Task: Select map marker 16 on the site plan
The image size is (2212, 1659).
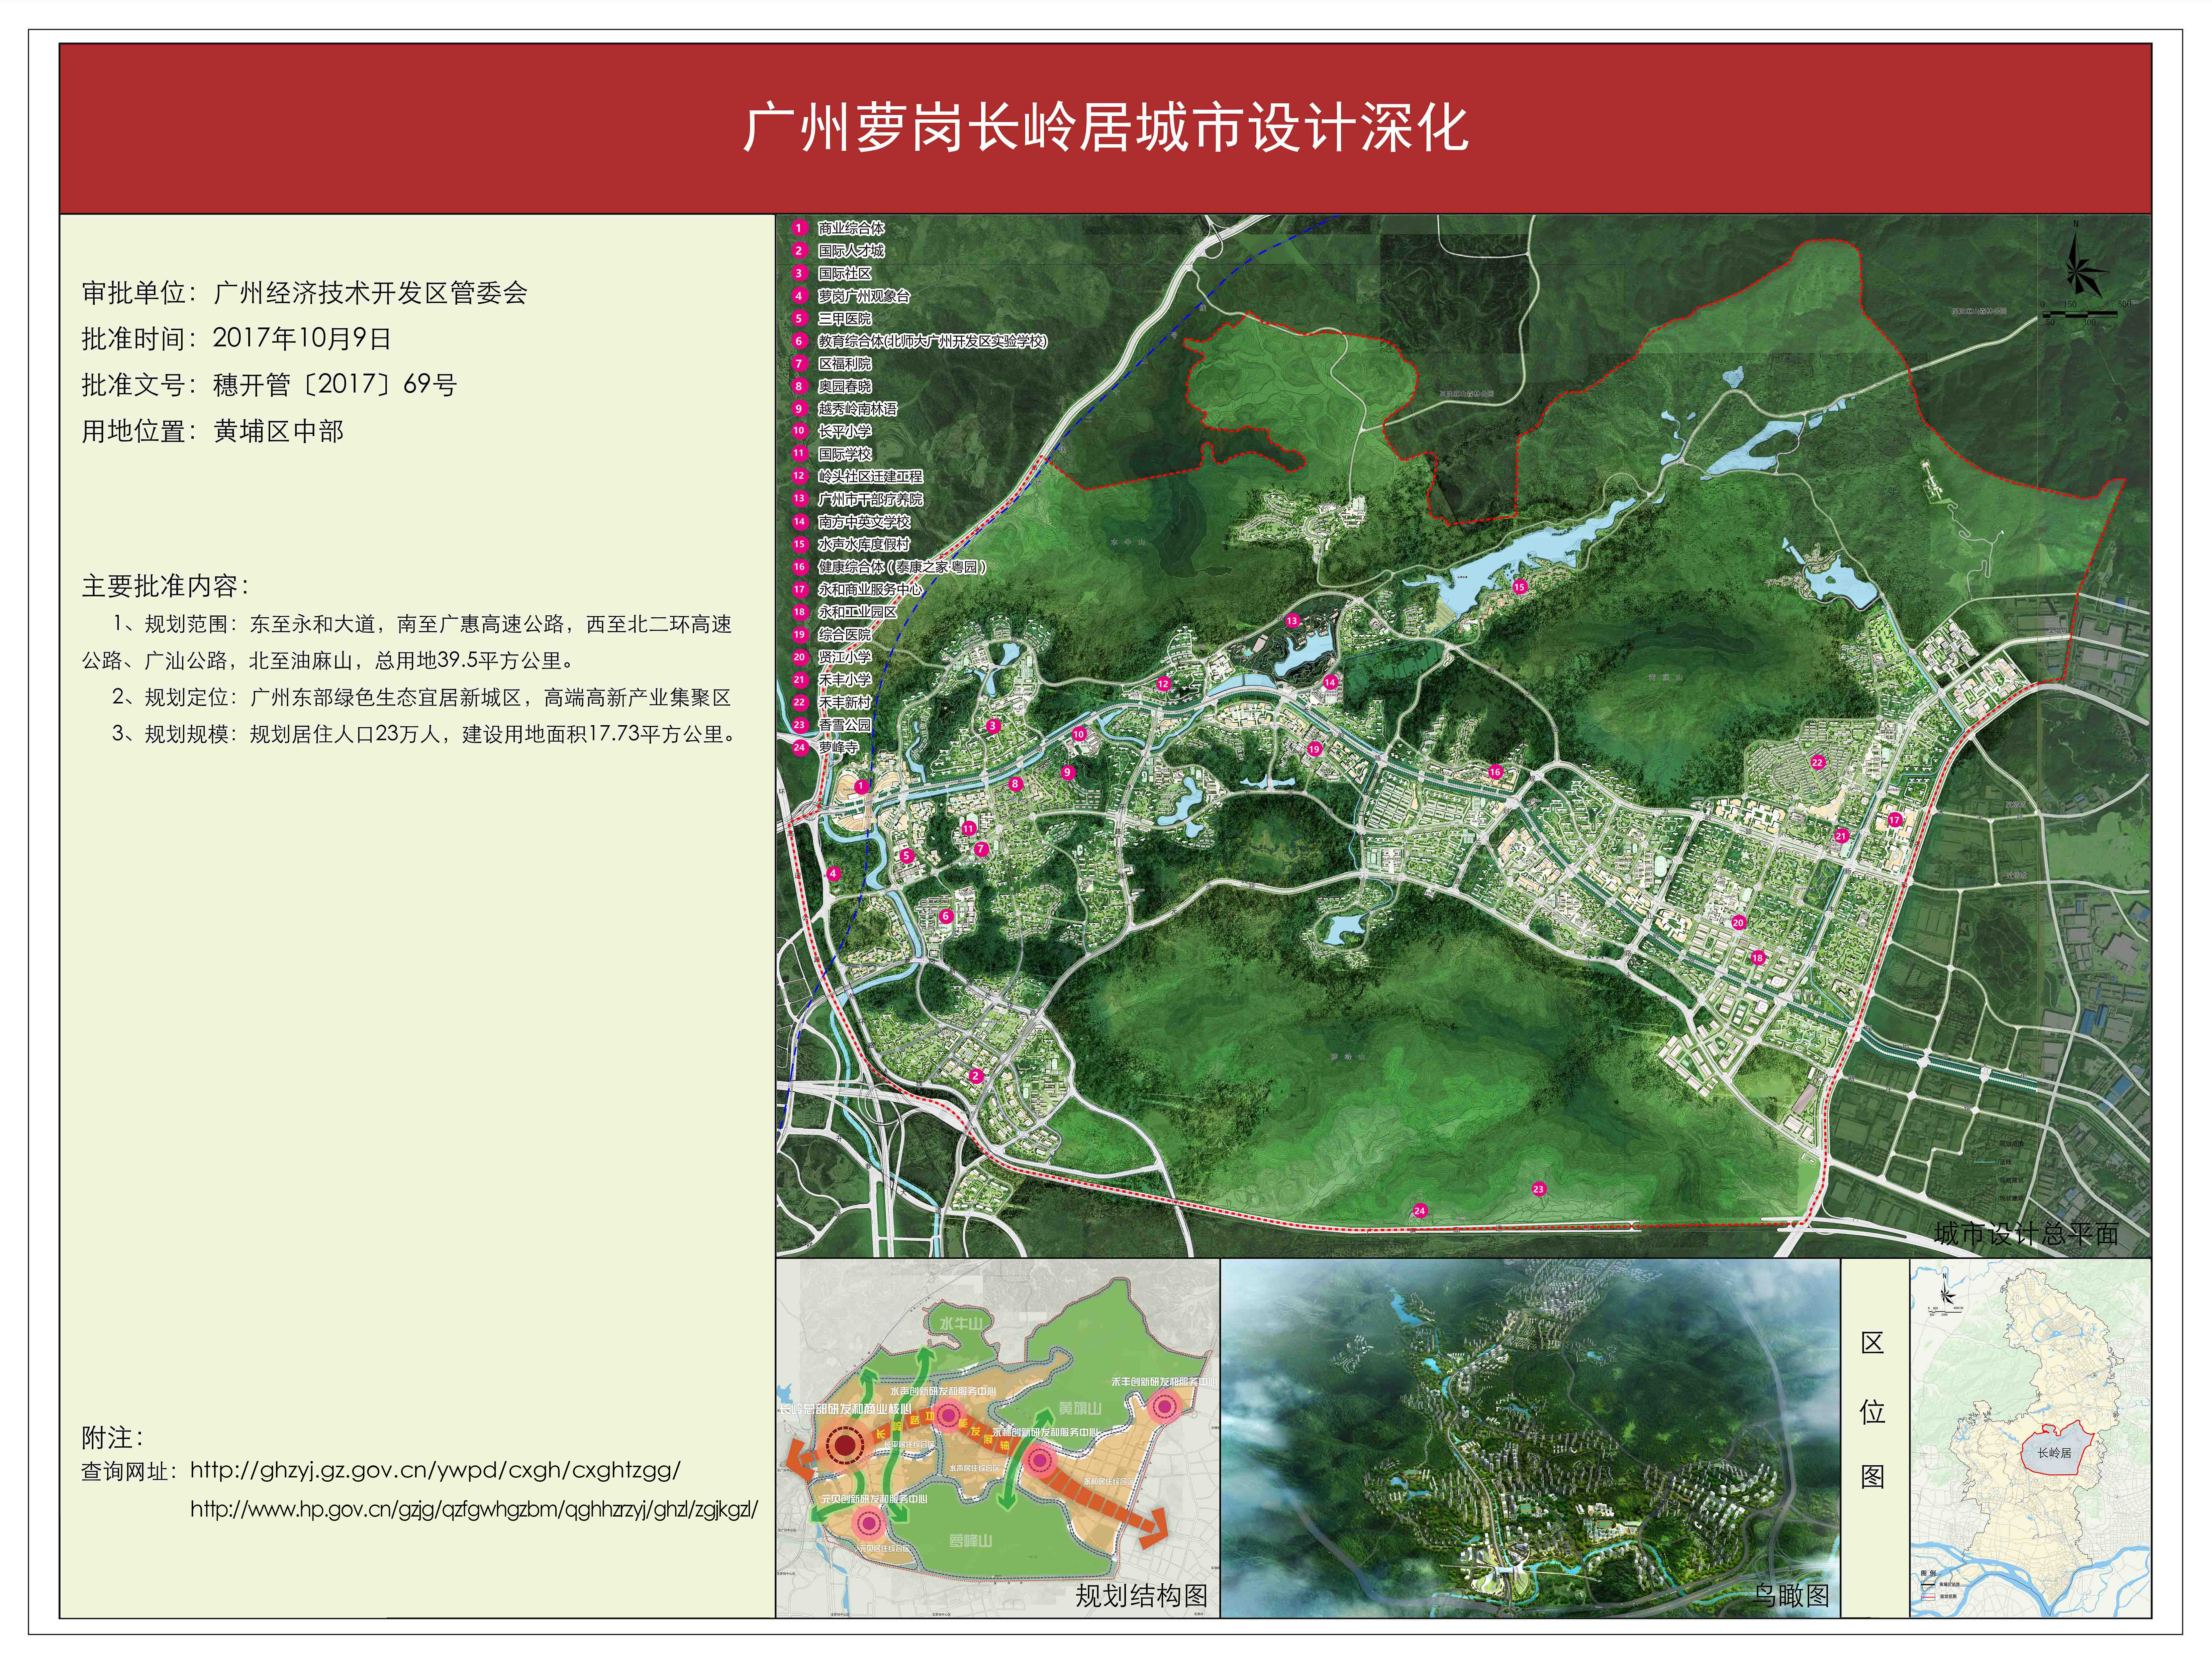Action: coord(1495,772)
